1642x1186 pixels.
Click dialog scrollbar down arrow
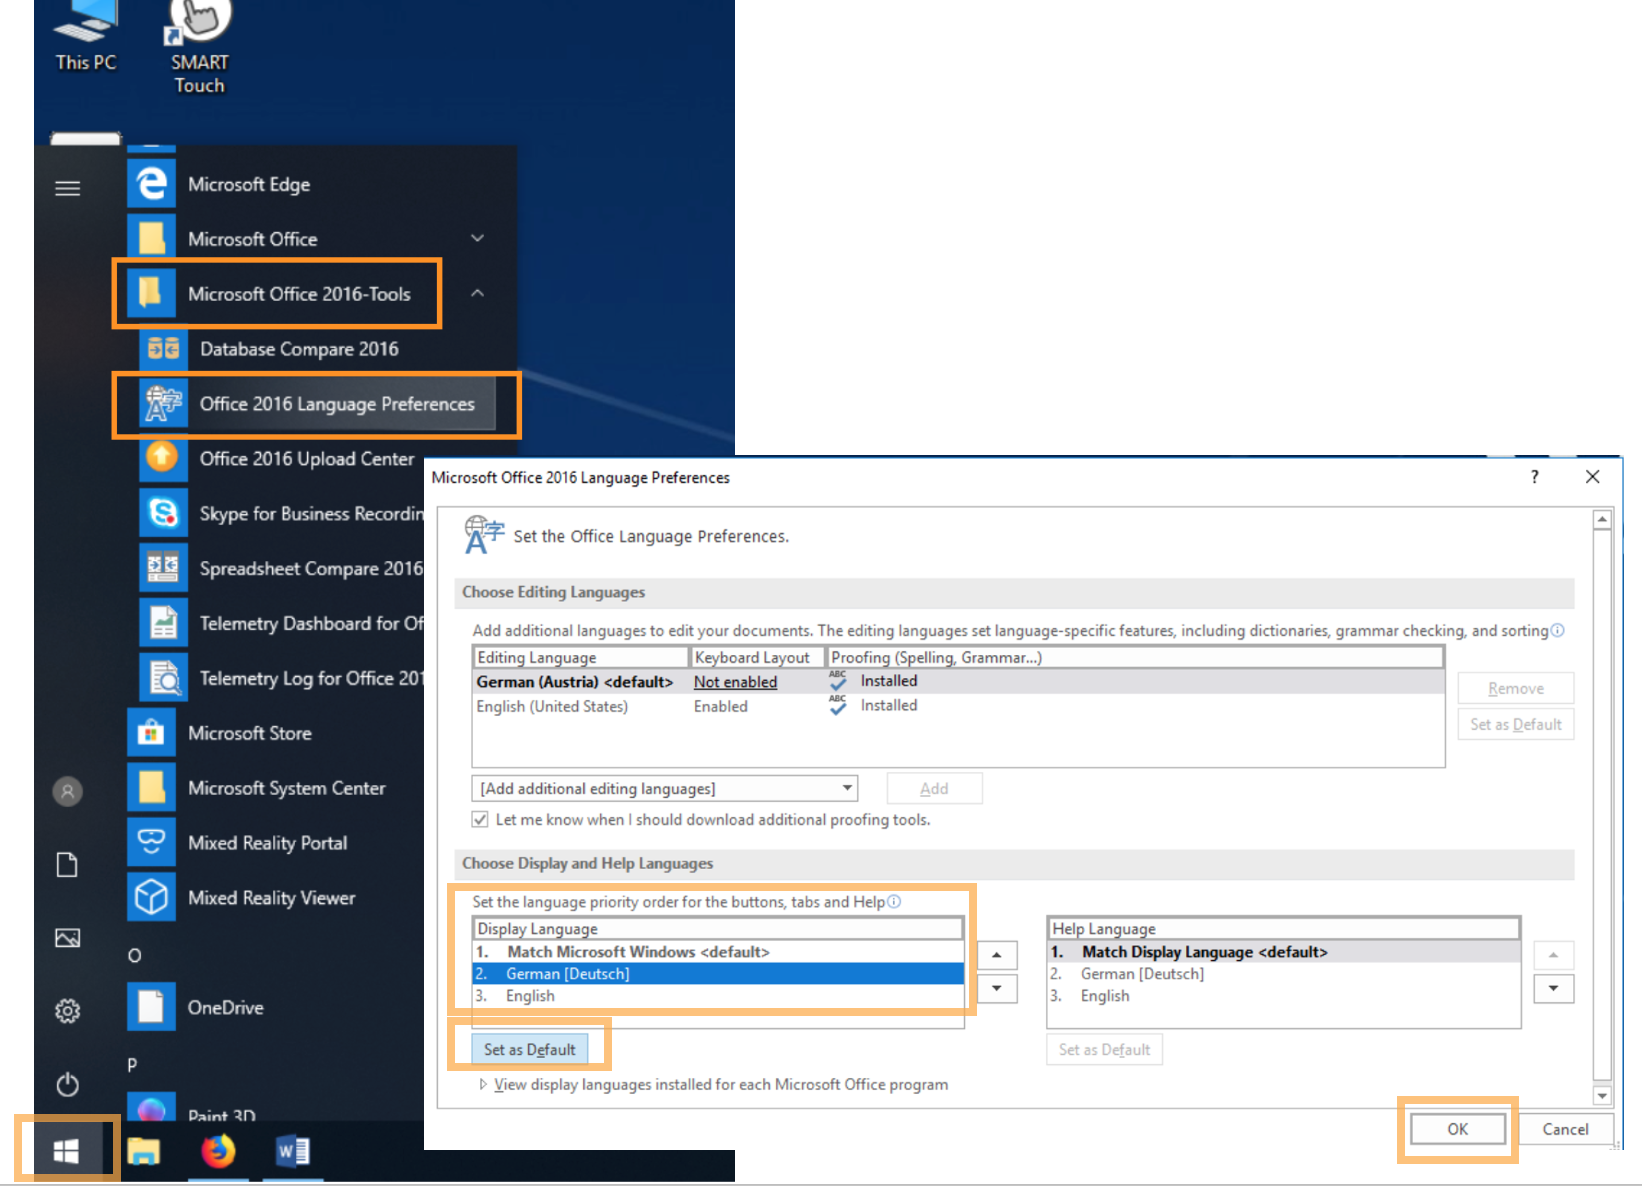pyautogui.click(x=1602, y=1096)
